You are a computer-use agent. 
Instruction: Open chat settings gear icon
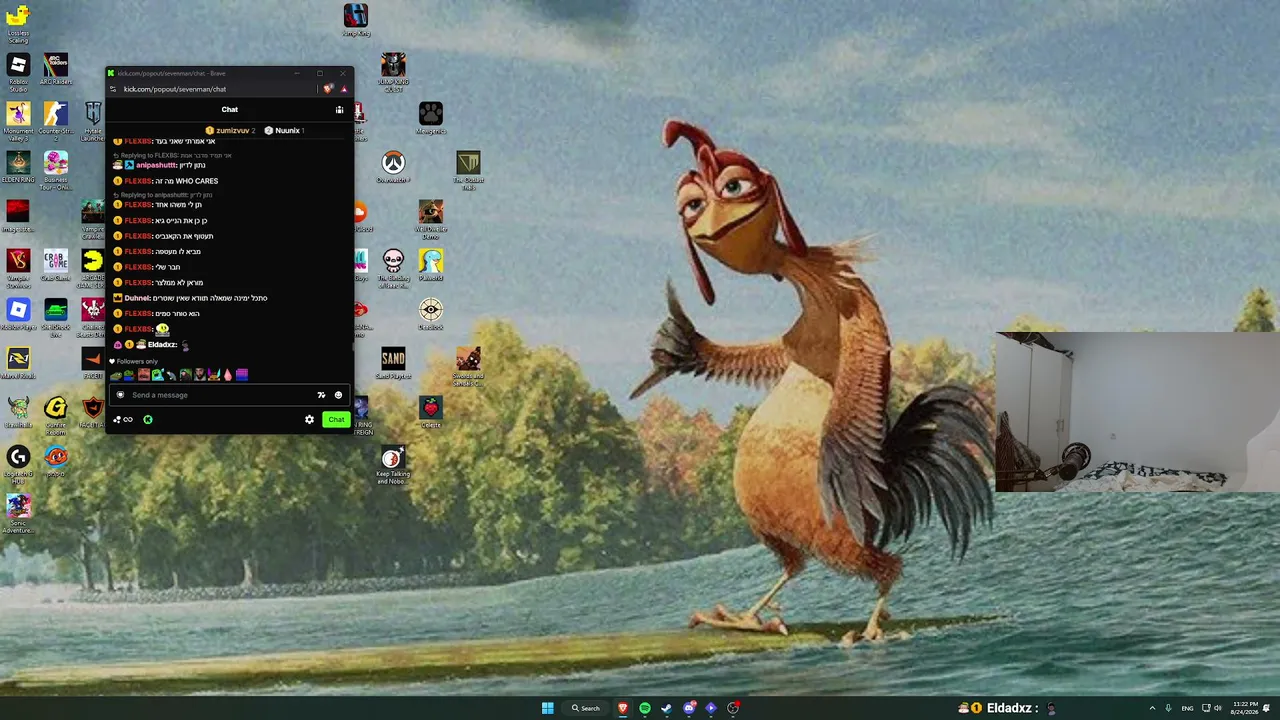(x=309, y=420)
